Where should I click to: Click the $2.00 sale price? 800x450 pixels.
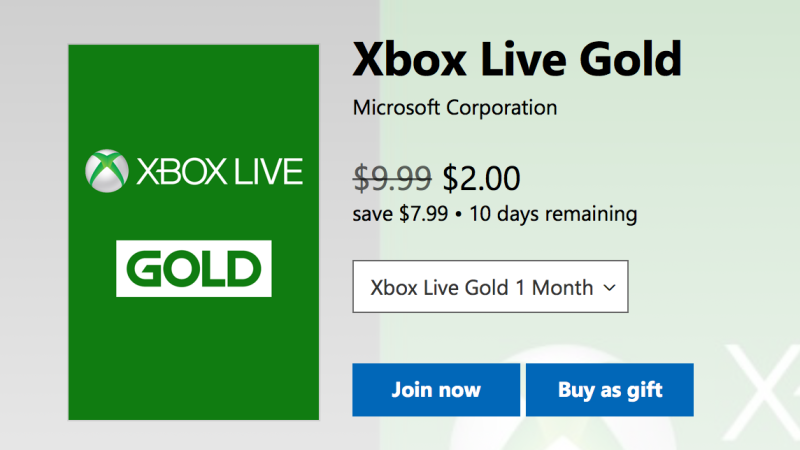[482, 178]
